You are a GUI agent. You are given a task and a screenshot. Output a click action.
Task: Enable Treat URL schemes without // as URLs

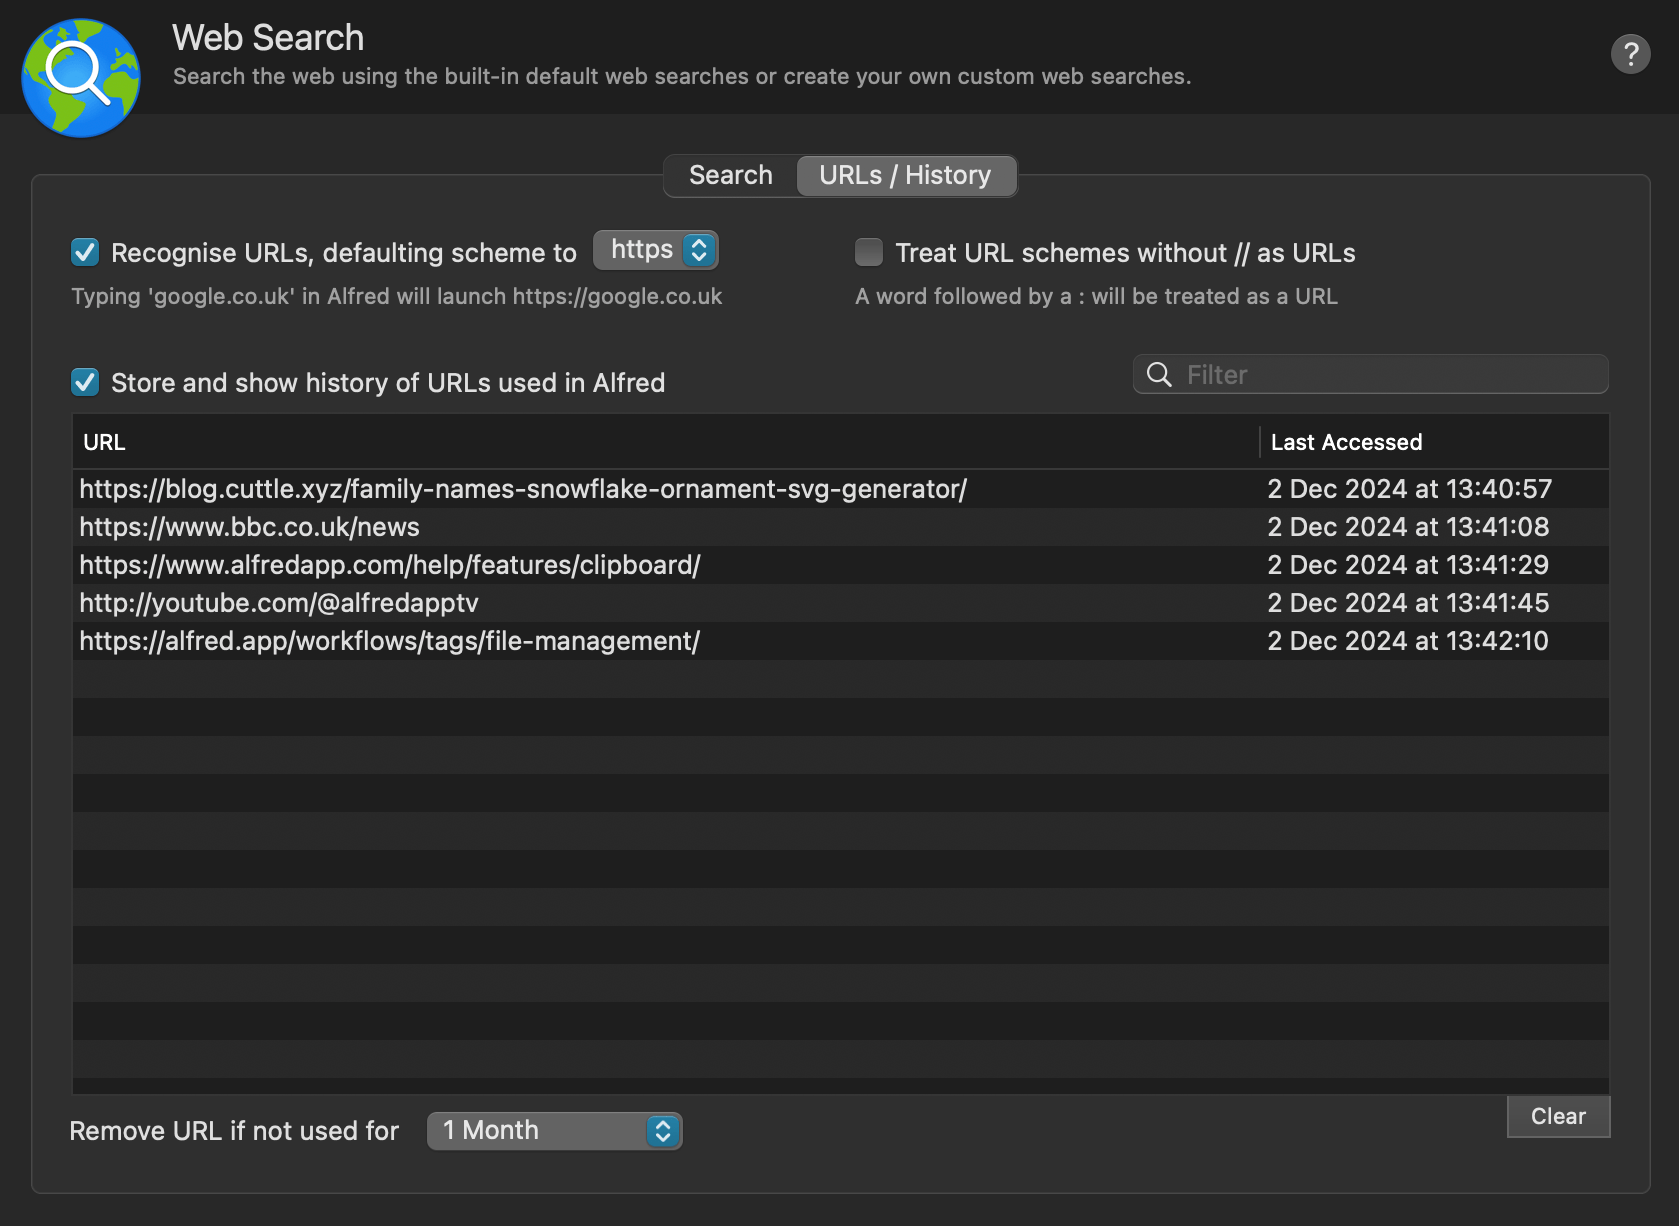point(868,253)
